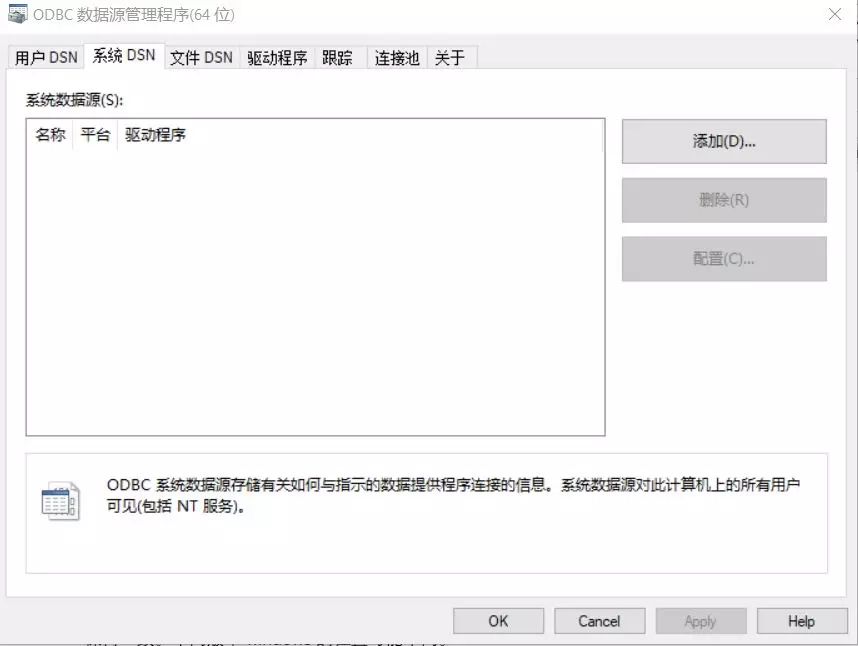Select the 系统 DSN tab
The width and height of the screenshot is (858, 646).
[121, 57]
